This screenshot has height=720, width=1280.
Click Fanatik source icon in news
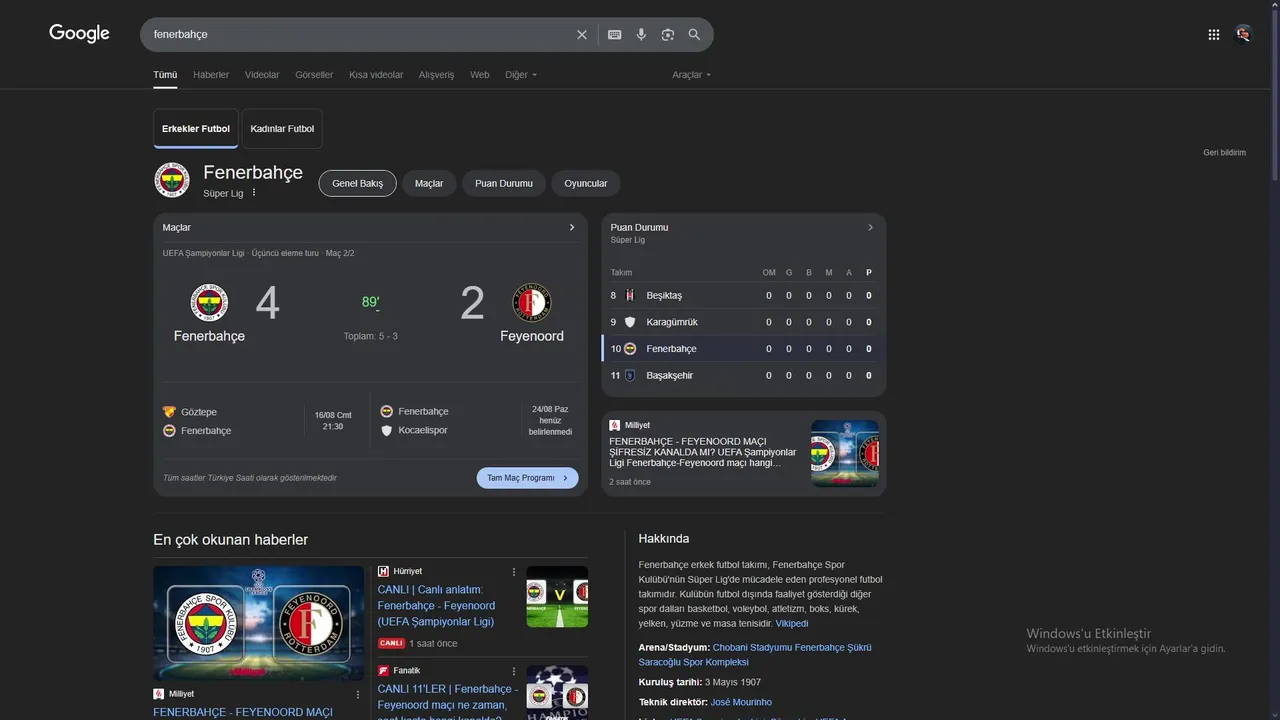click(383, 670)
